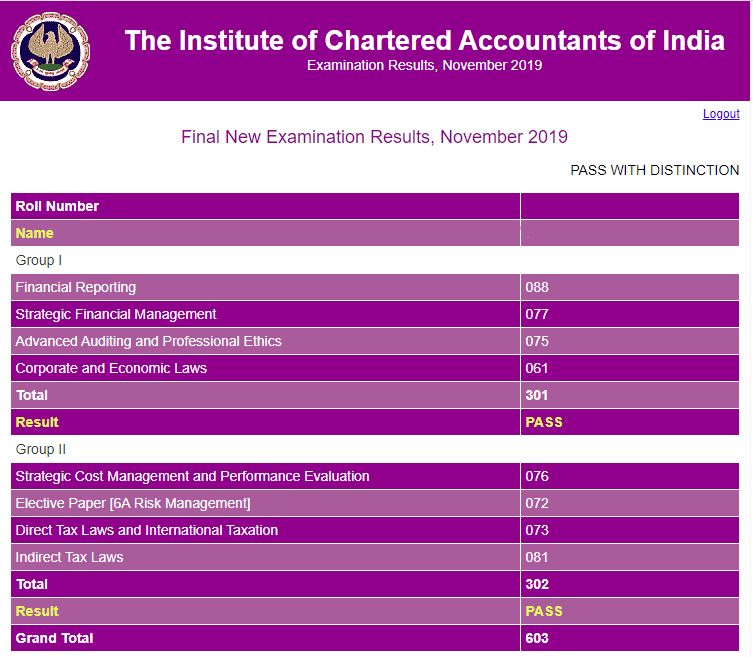This screenshot has height=657, width=753.
Task: Click the Advanced Auditing and Professional Ethics row
Action: [x=148, y=341]
